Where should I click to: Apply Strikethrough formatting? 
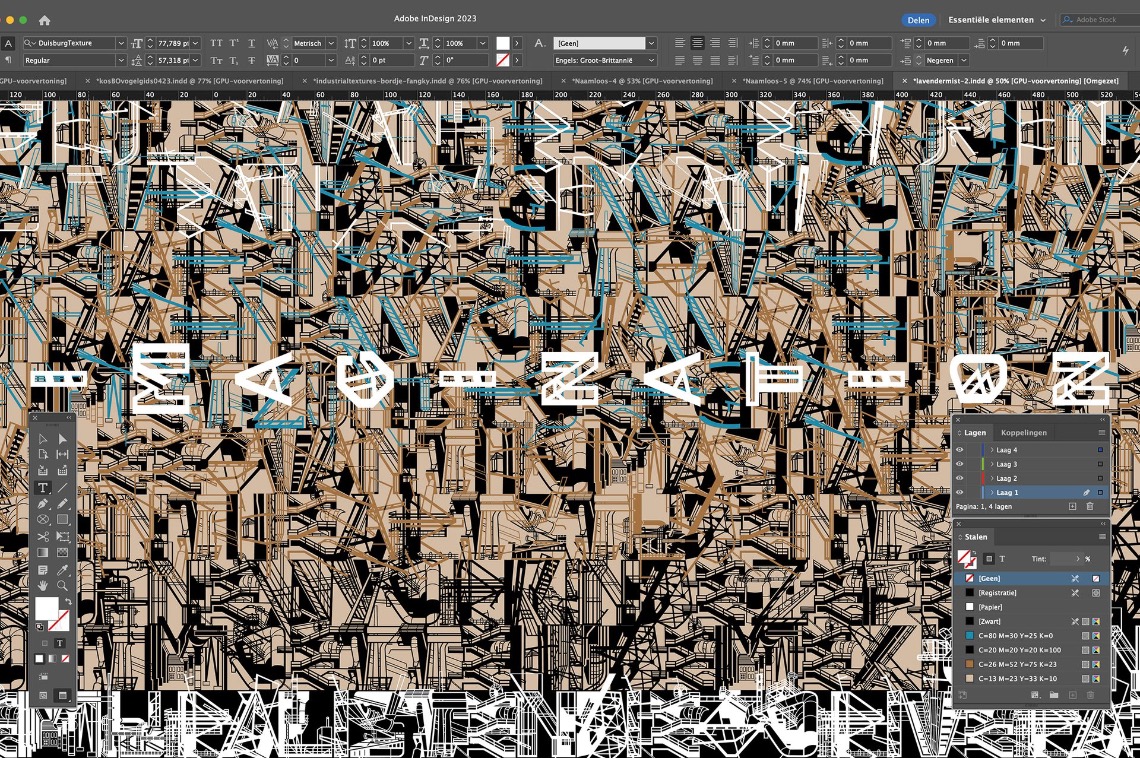click(252, 60)
